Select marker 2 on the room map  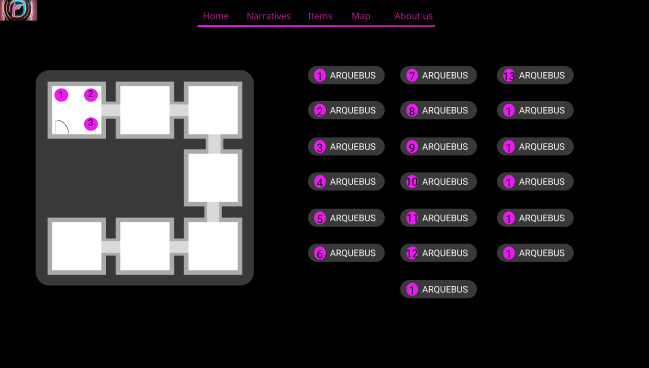91,95
